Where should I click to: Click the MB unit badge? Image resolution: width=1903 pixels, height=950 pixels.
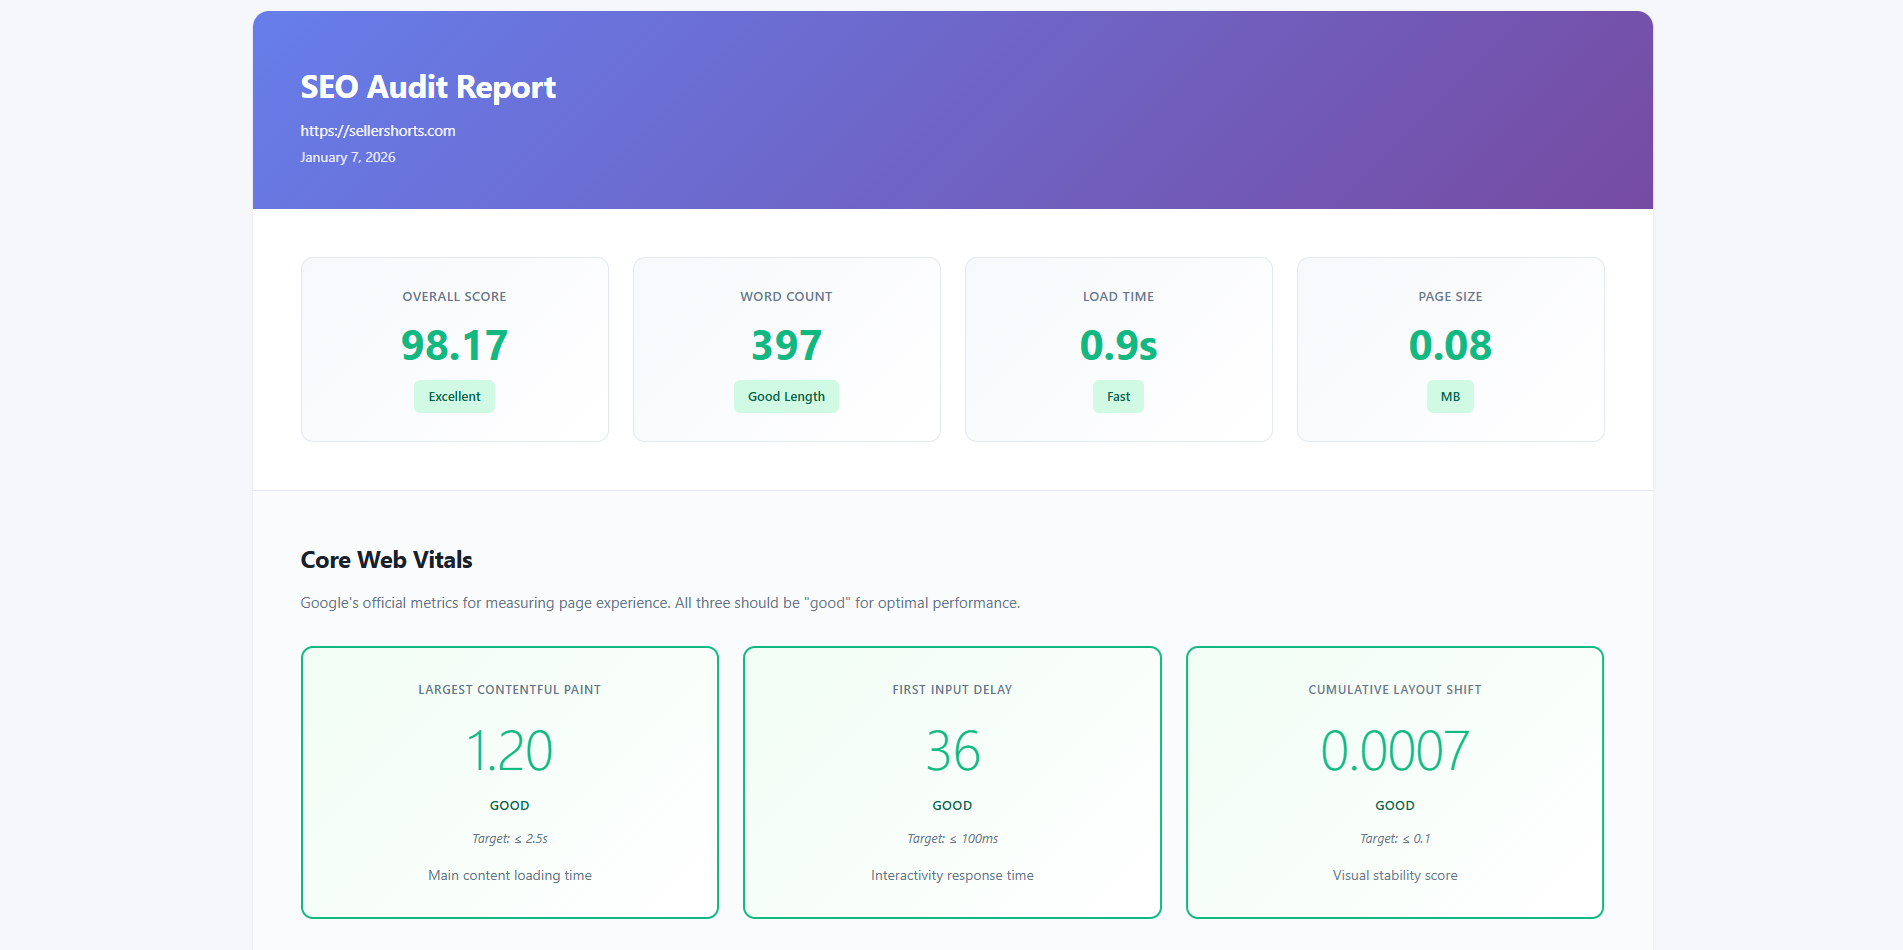tap(1450, 397)
